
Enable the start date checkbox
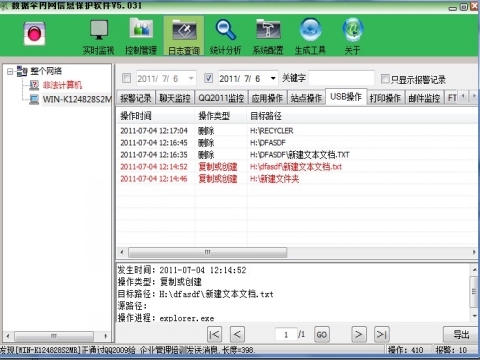[126, 78]
